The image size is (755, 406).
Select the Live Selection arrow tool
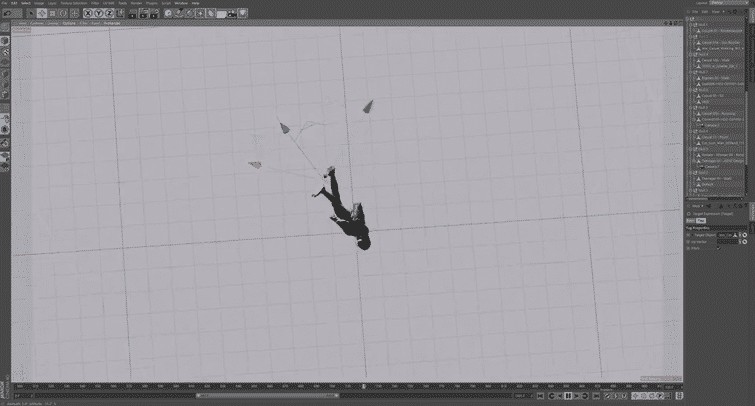(x=31, y=13)
